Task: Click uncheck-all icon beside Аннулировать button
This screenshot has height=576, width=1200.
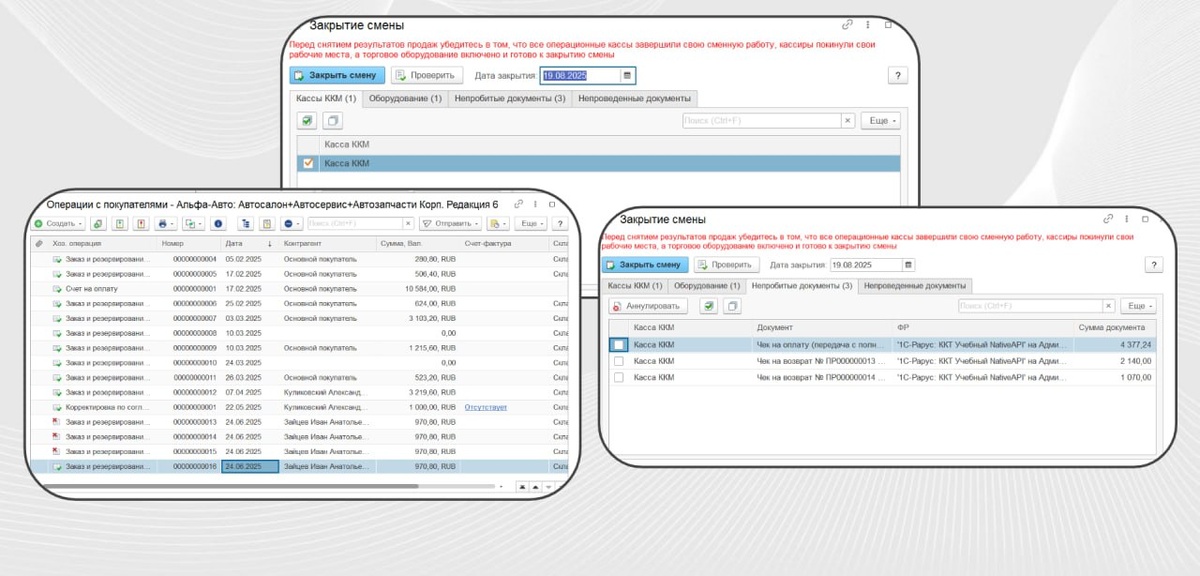Action: (732, 306)
